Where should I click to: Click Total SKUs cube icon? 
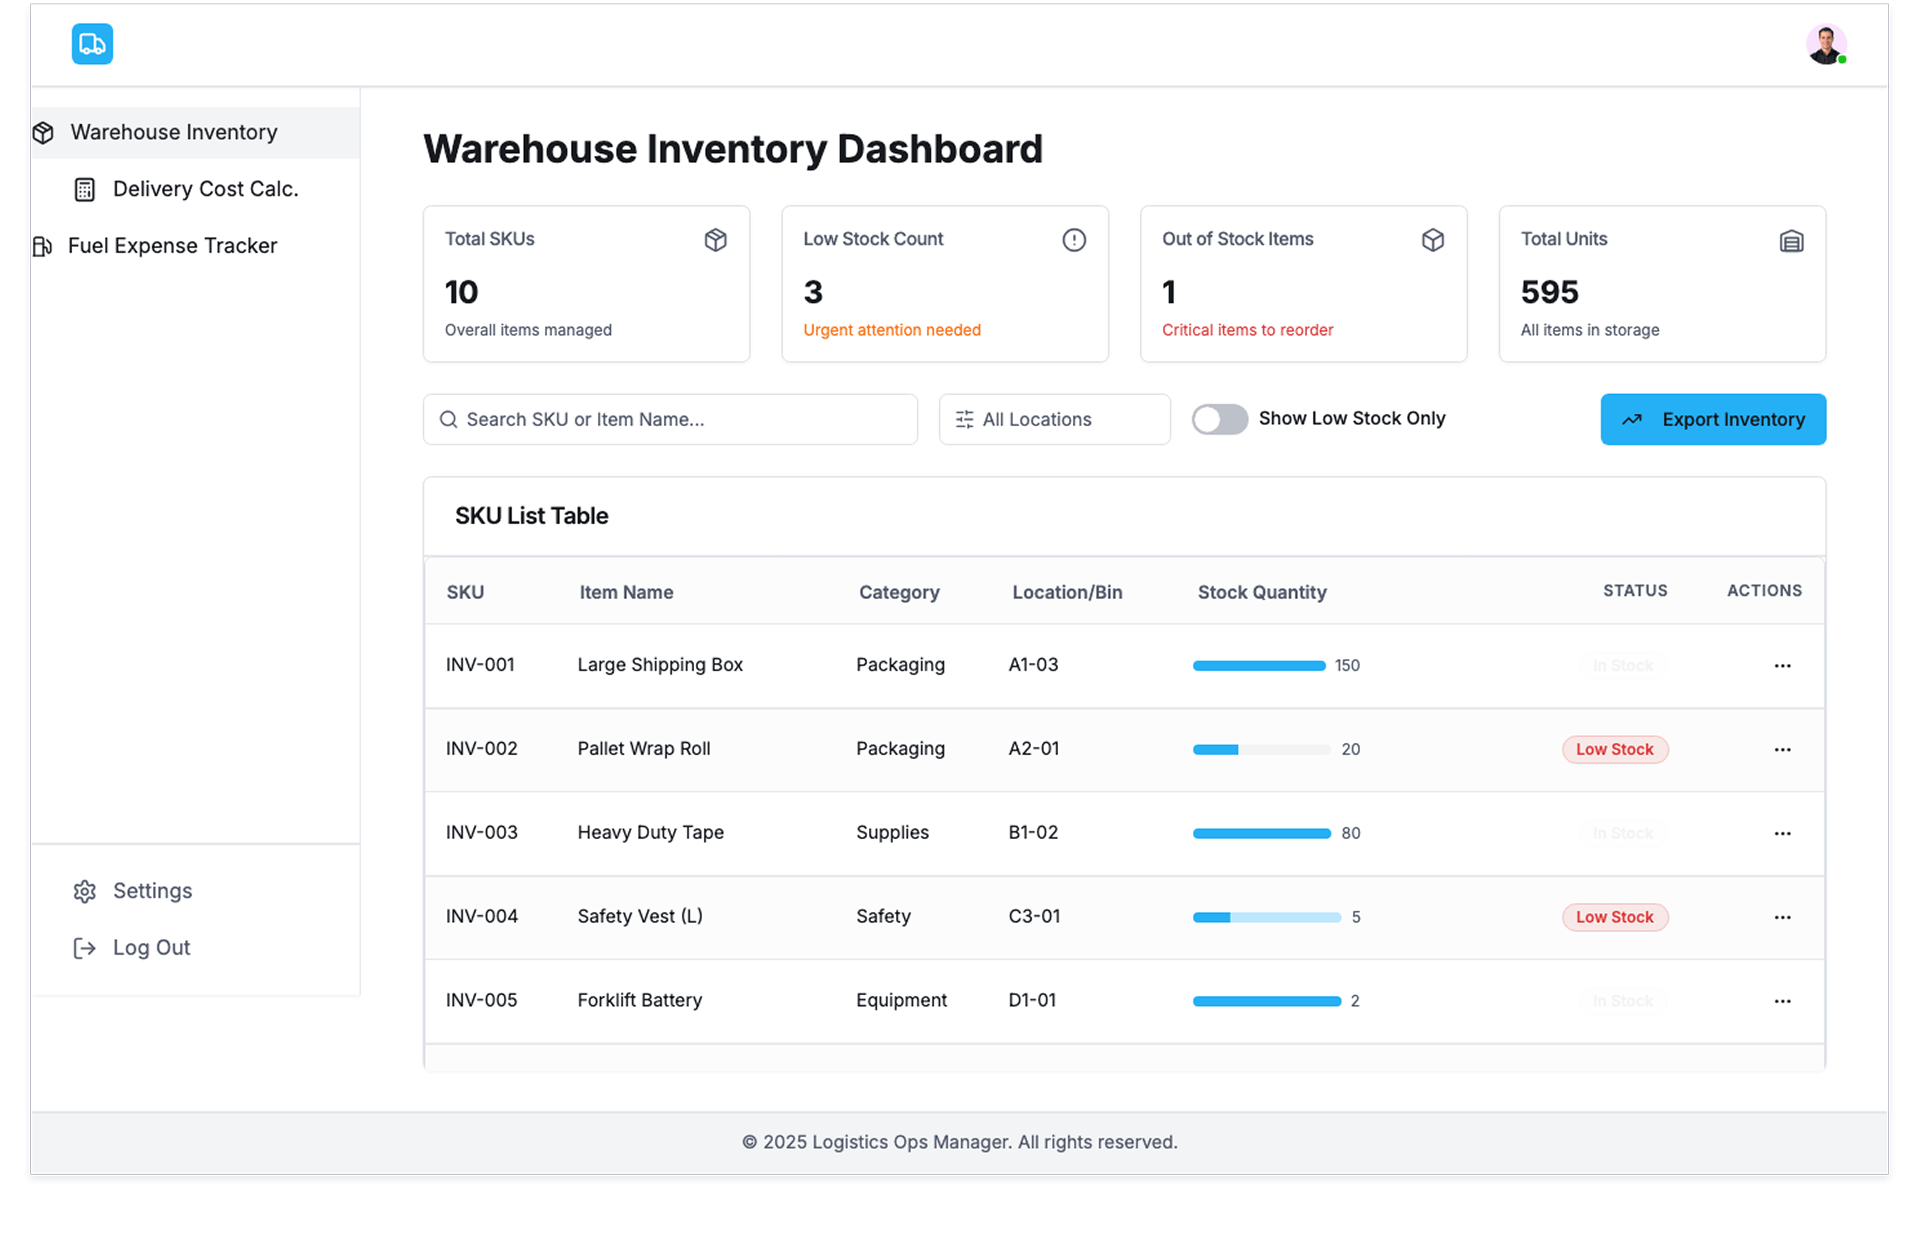[x=715, y=240]
